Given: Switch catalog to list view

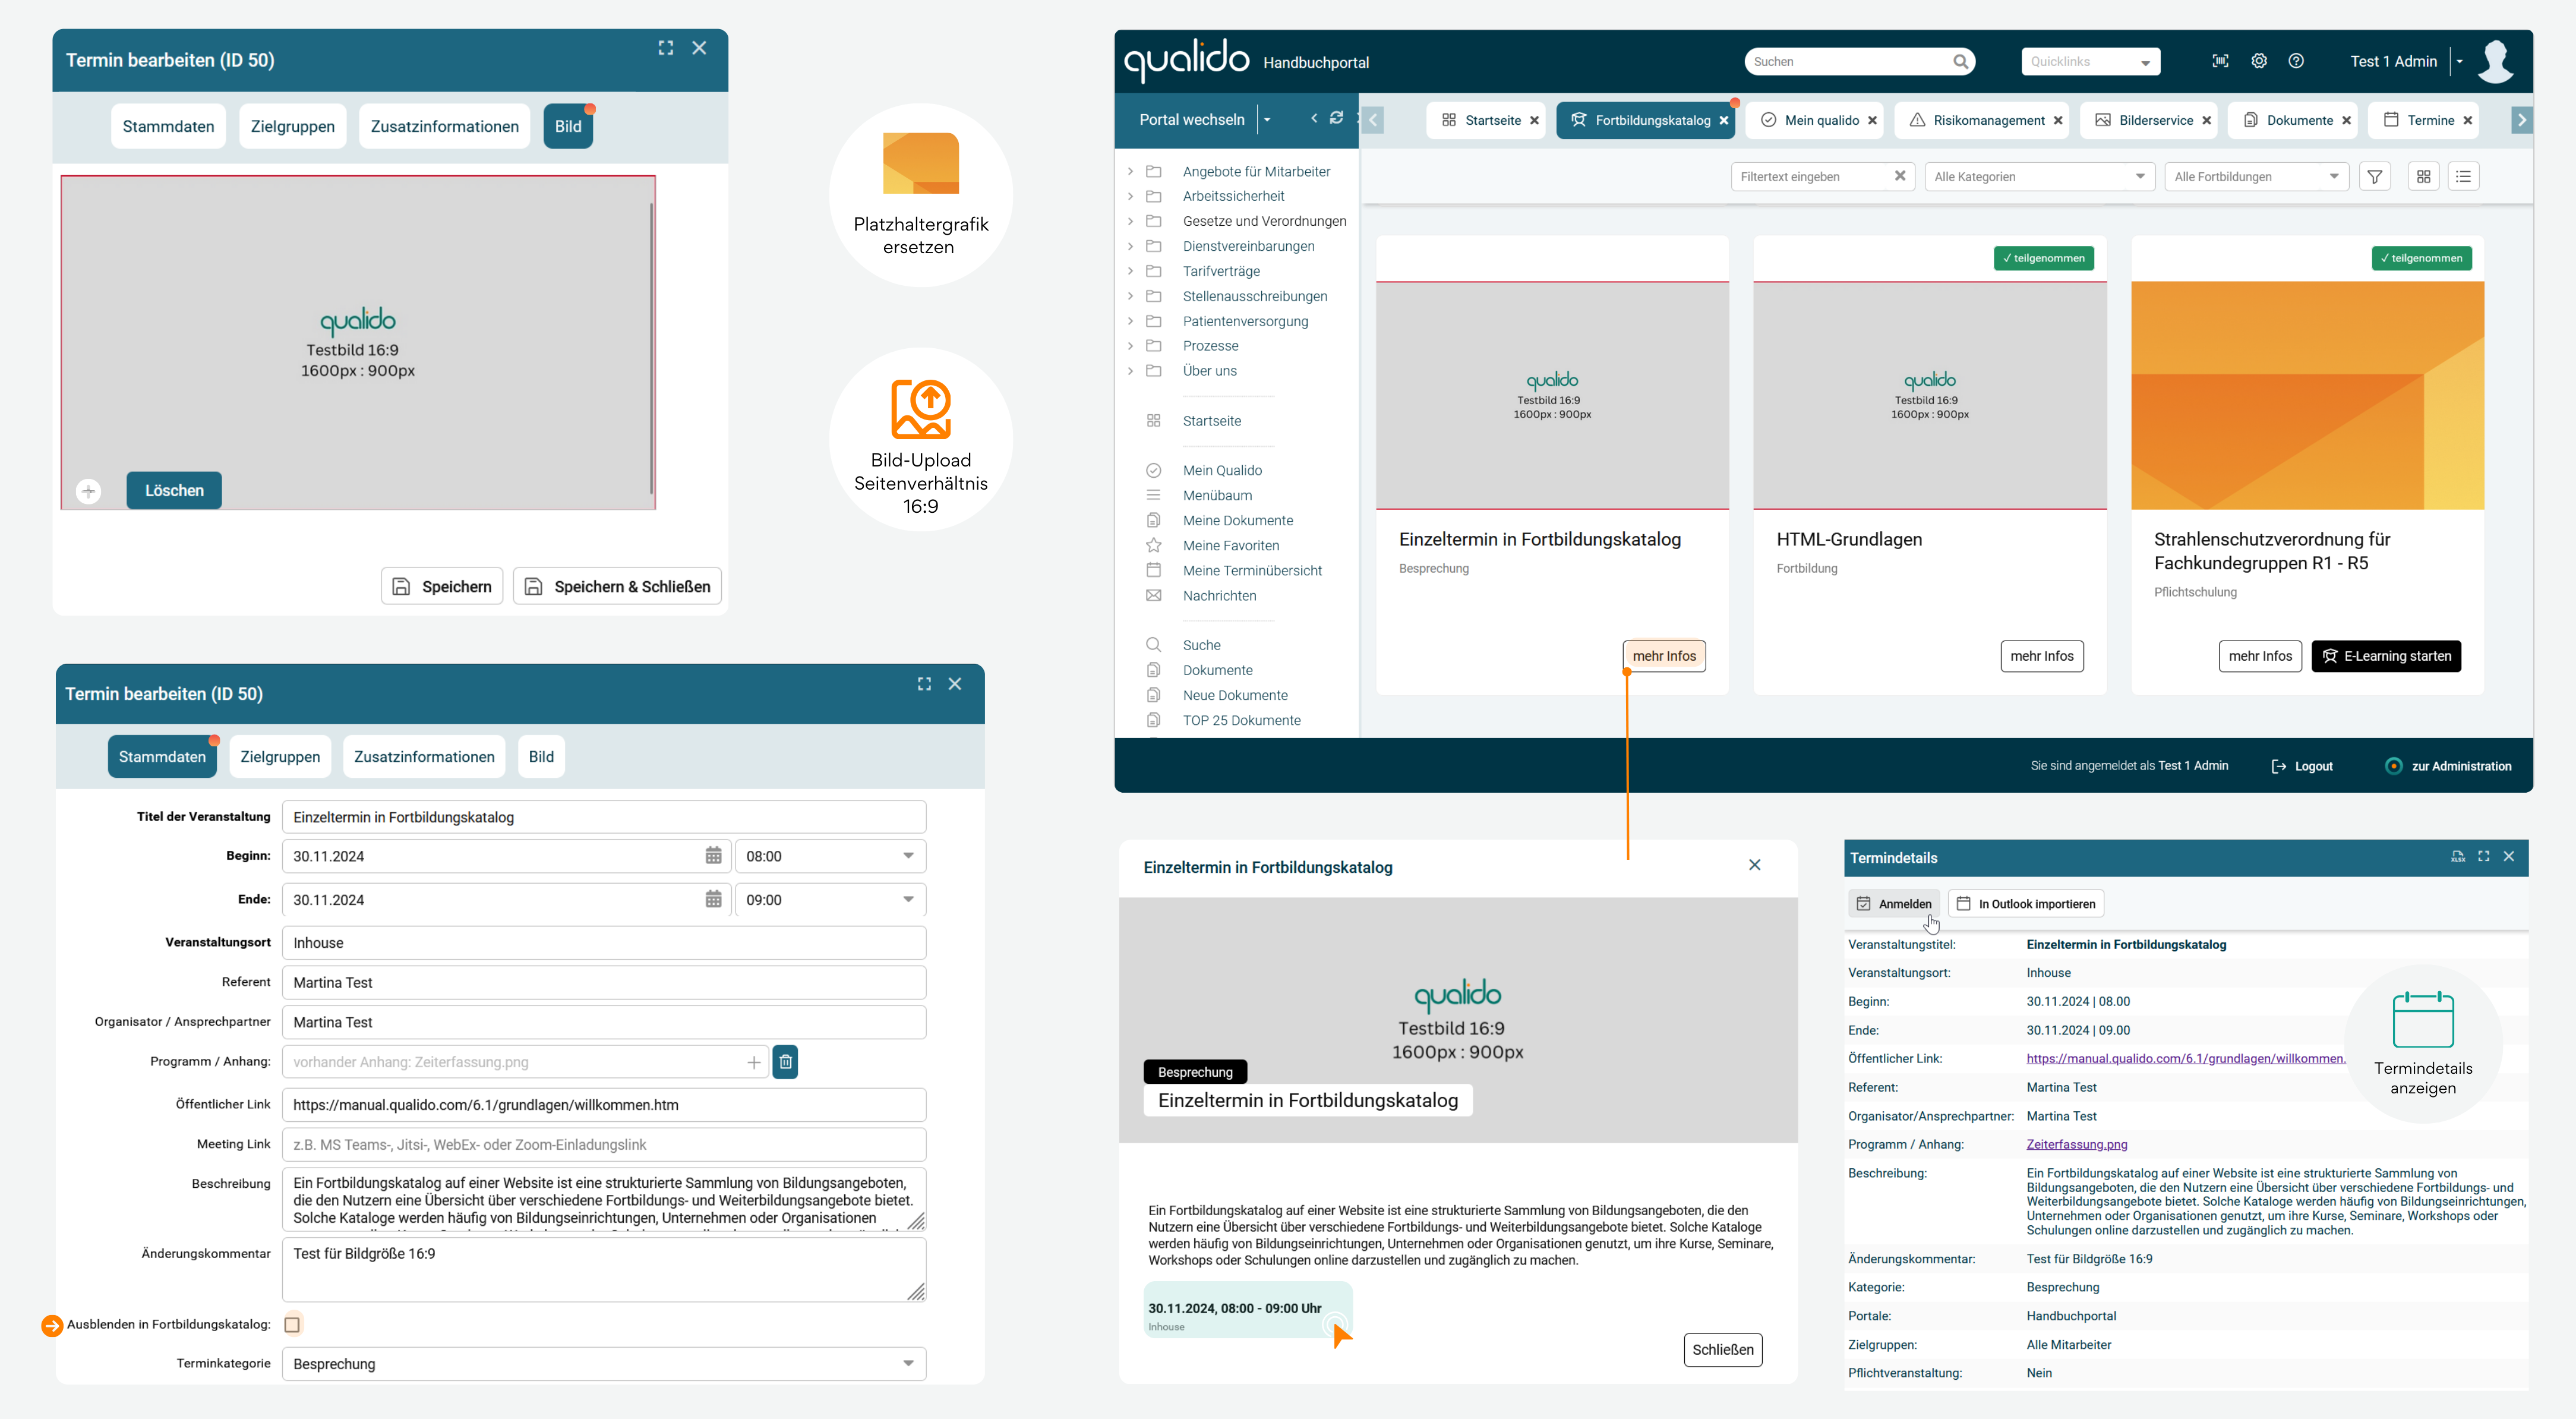Looking at the screenshot, I should (x=2464, y=176).
